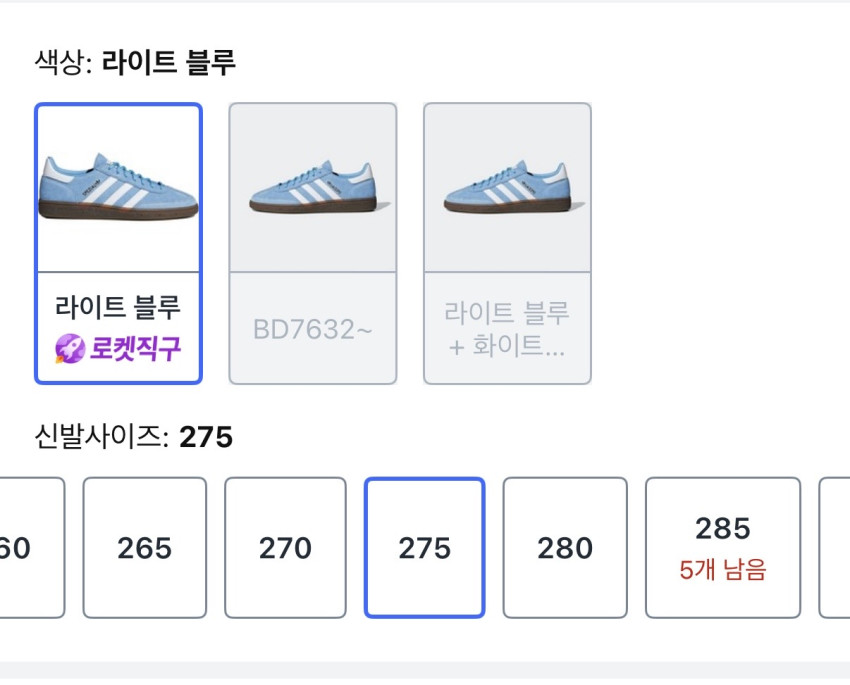Select the 라이트 블루 + 화이트 option label
Viewport: 850px width, 685px height.
[507, 329]
